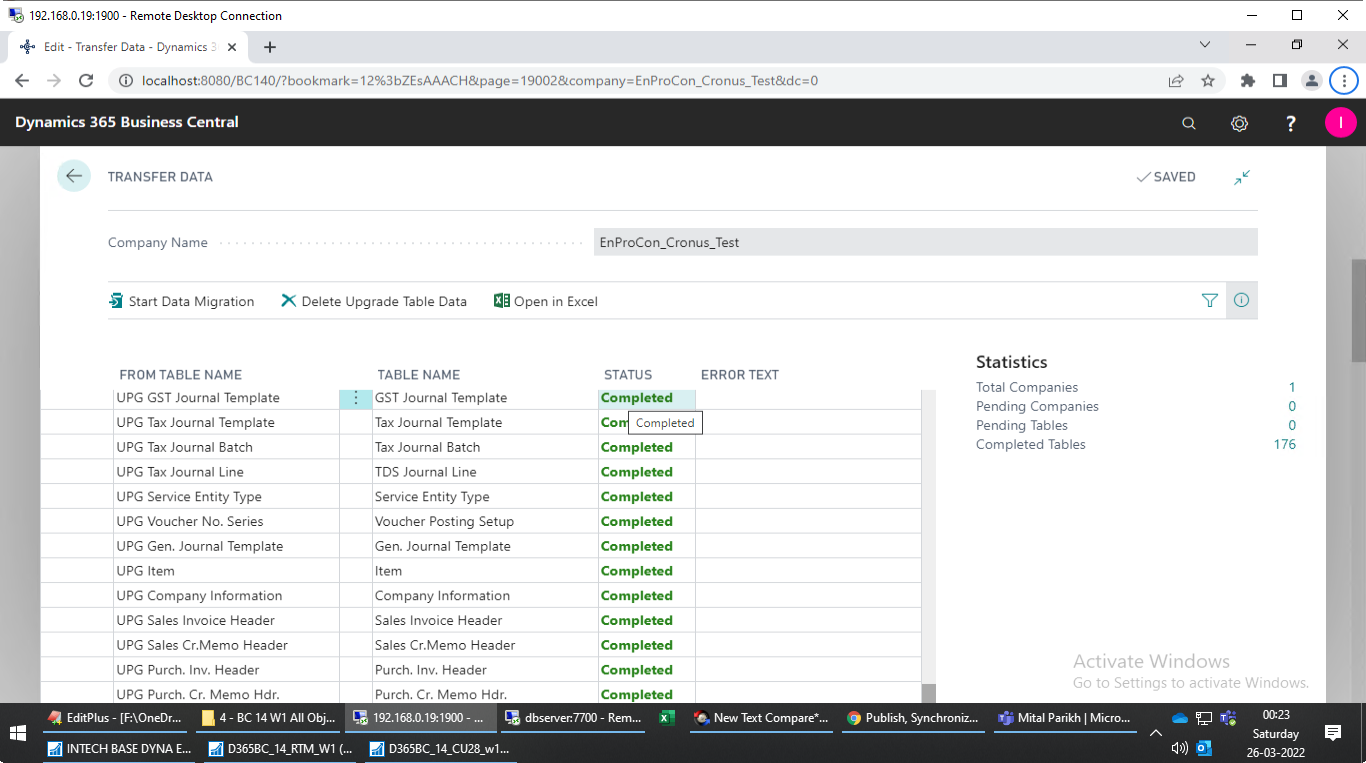
Task: Click the ERROR TEXT column header
Action: 739,375
